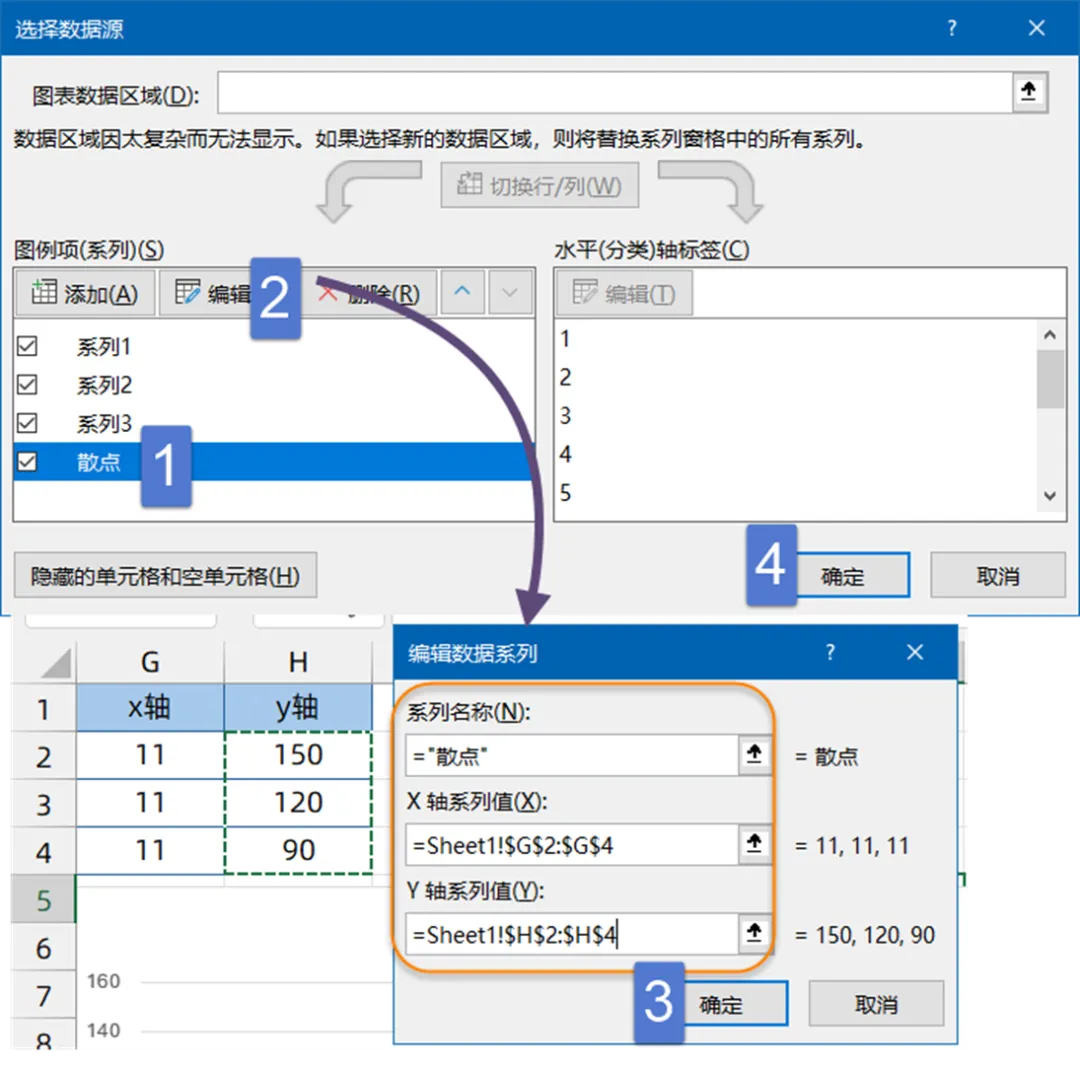1080x1068 pixels.
Task: Close the 编辑数据系列 dialog
Action: tap(915, 651)
